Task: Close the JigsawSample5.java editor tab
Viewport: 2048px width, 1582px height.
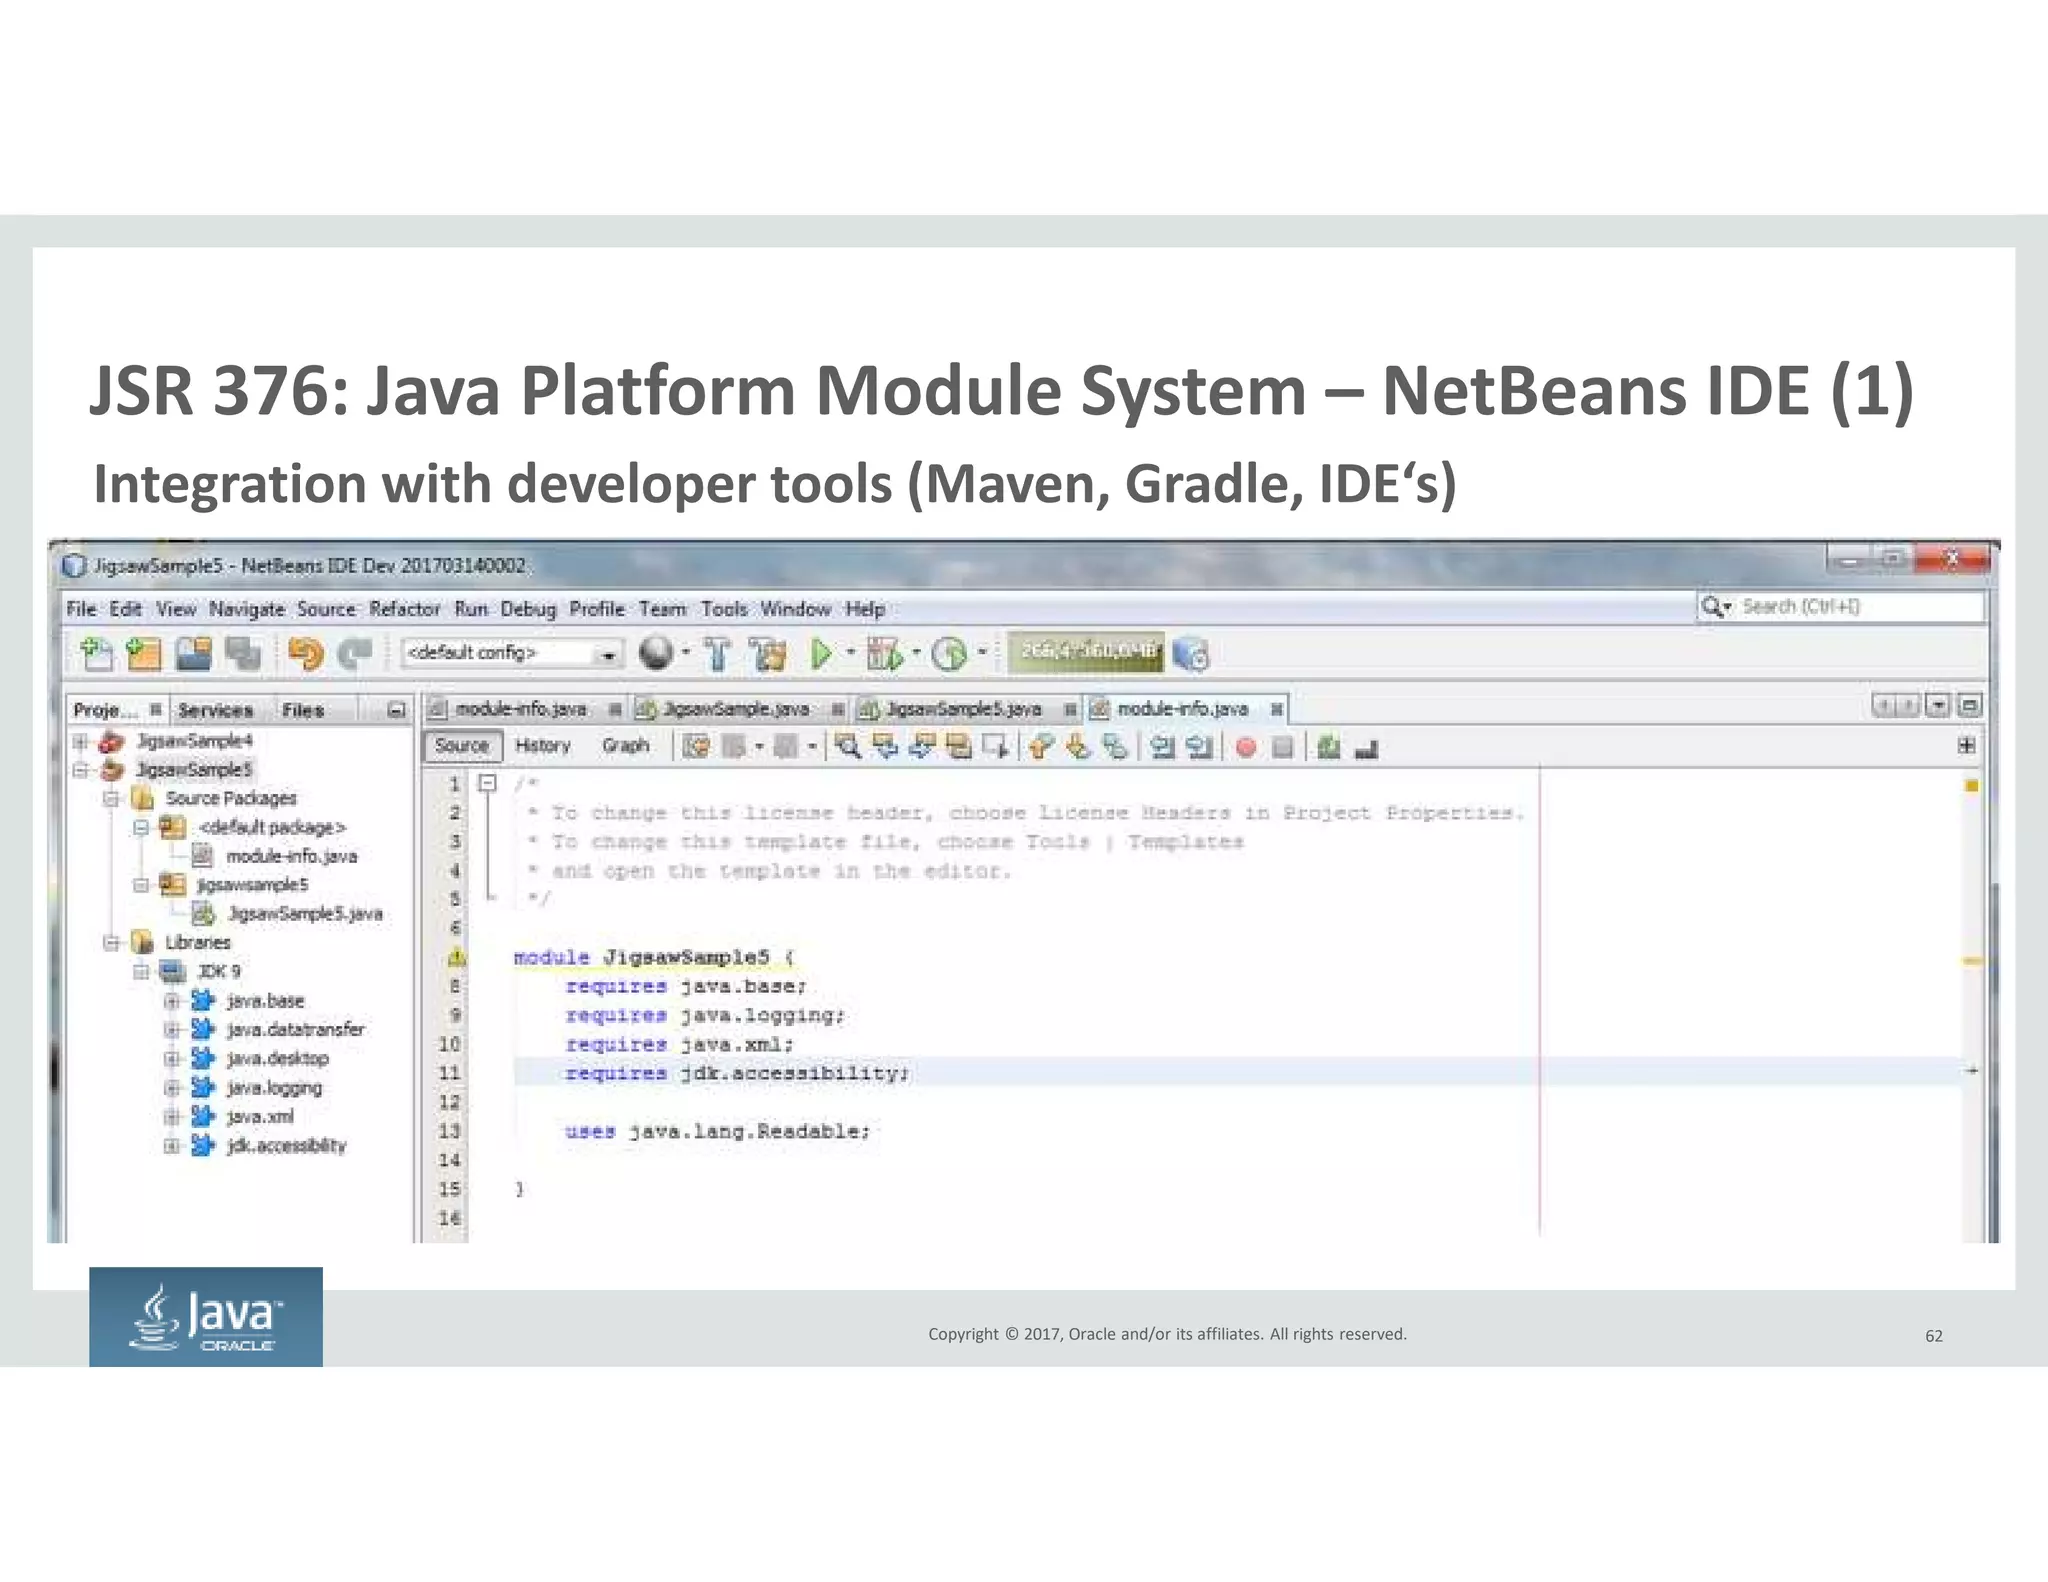Action: (x=1070, y=709)
